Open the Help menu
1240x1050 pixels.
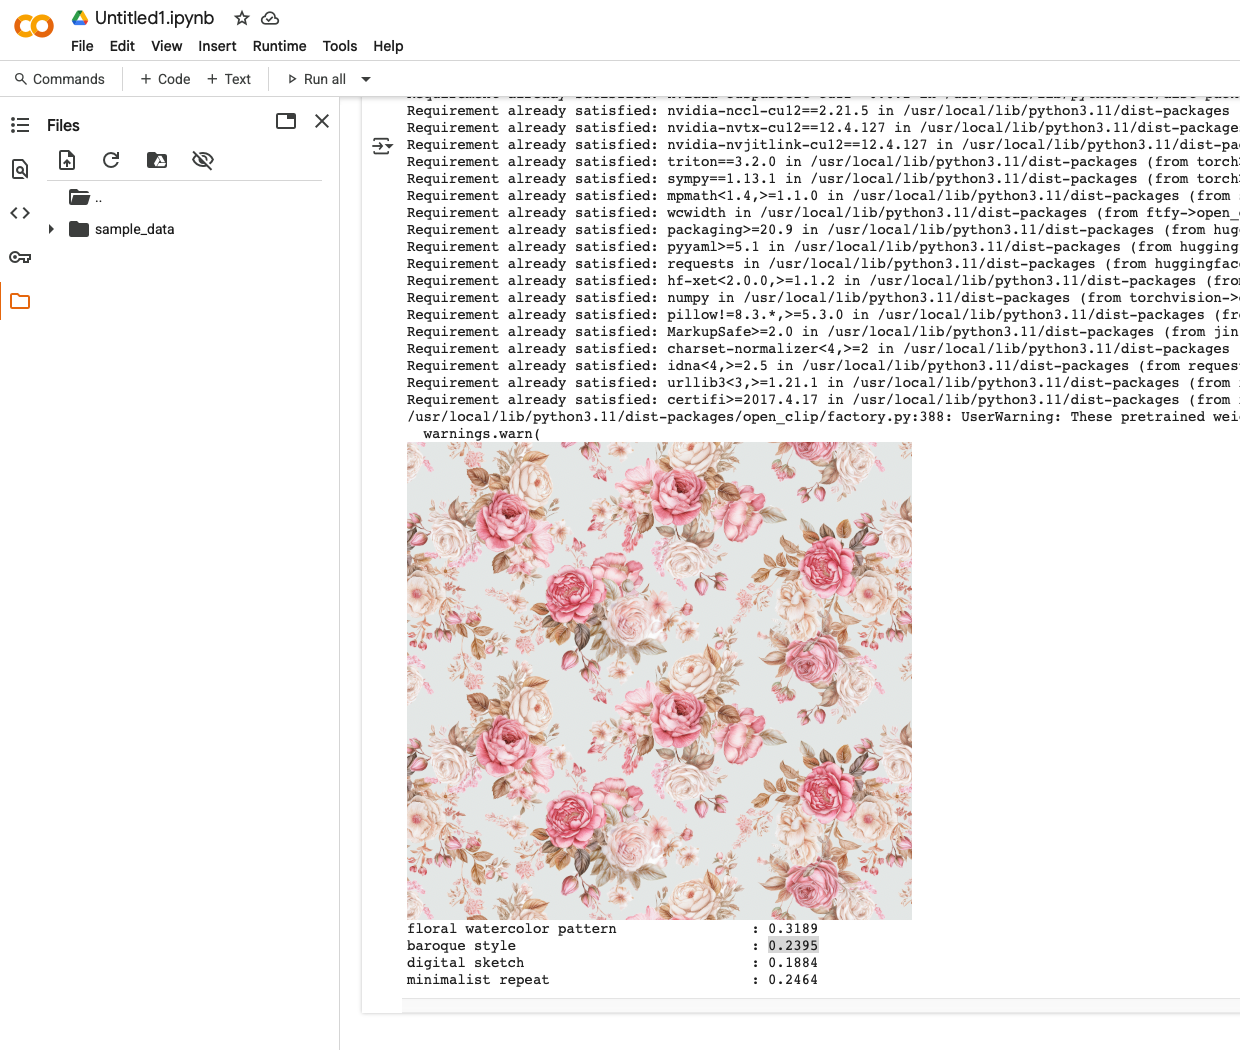point(388,46)
